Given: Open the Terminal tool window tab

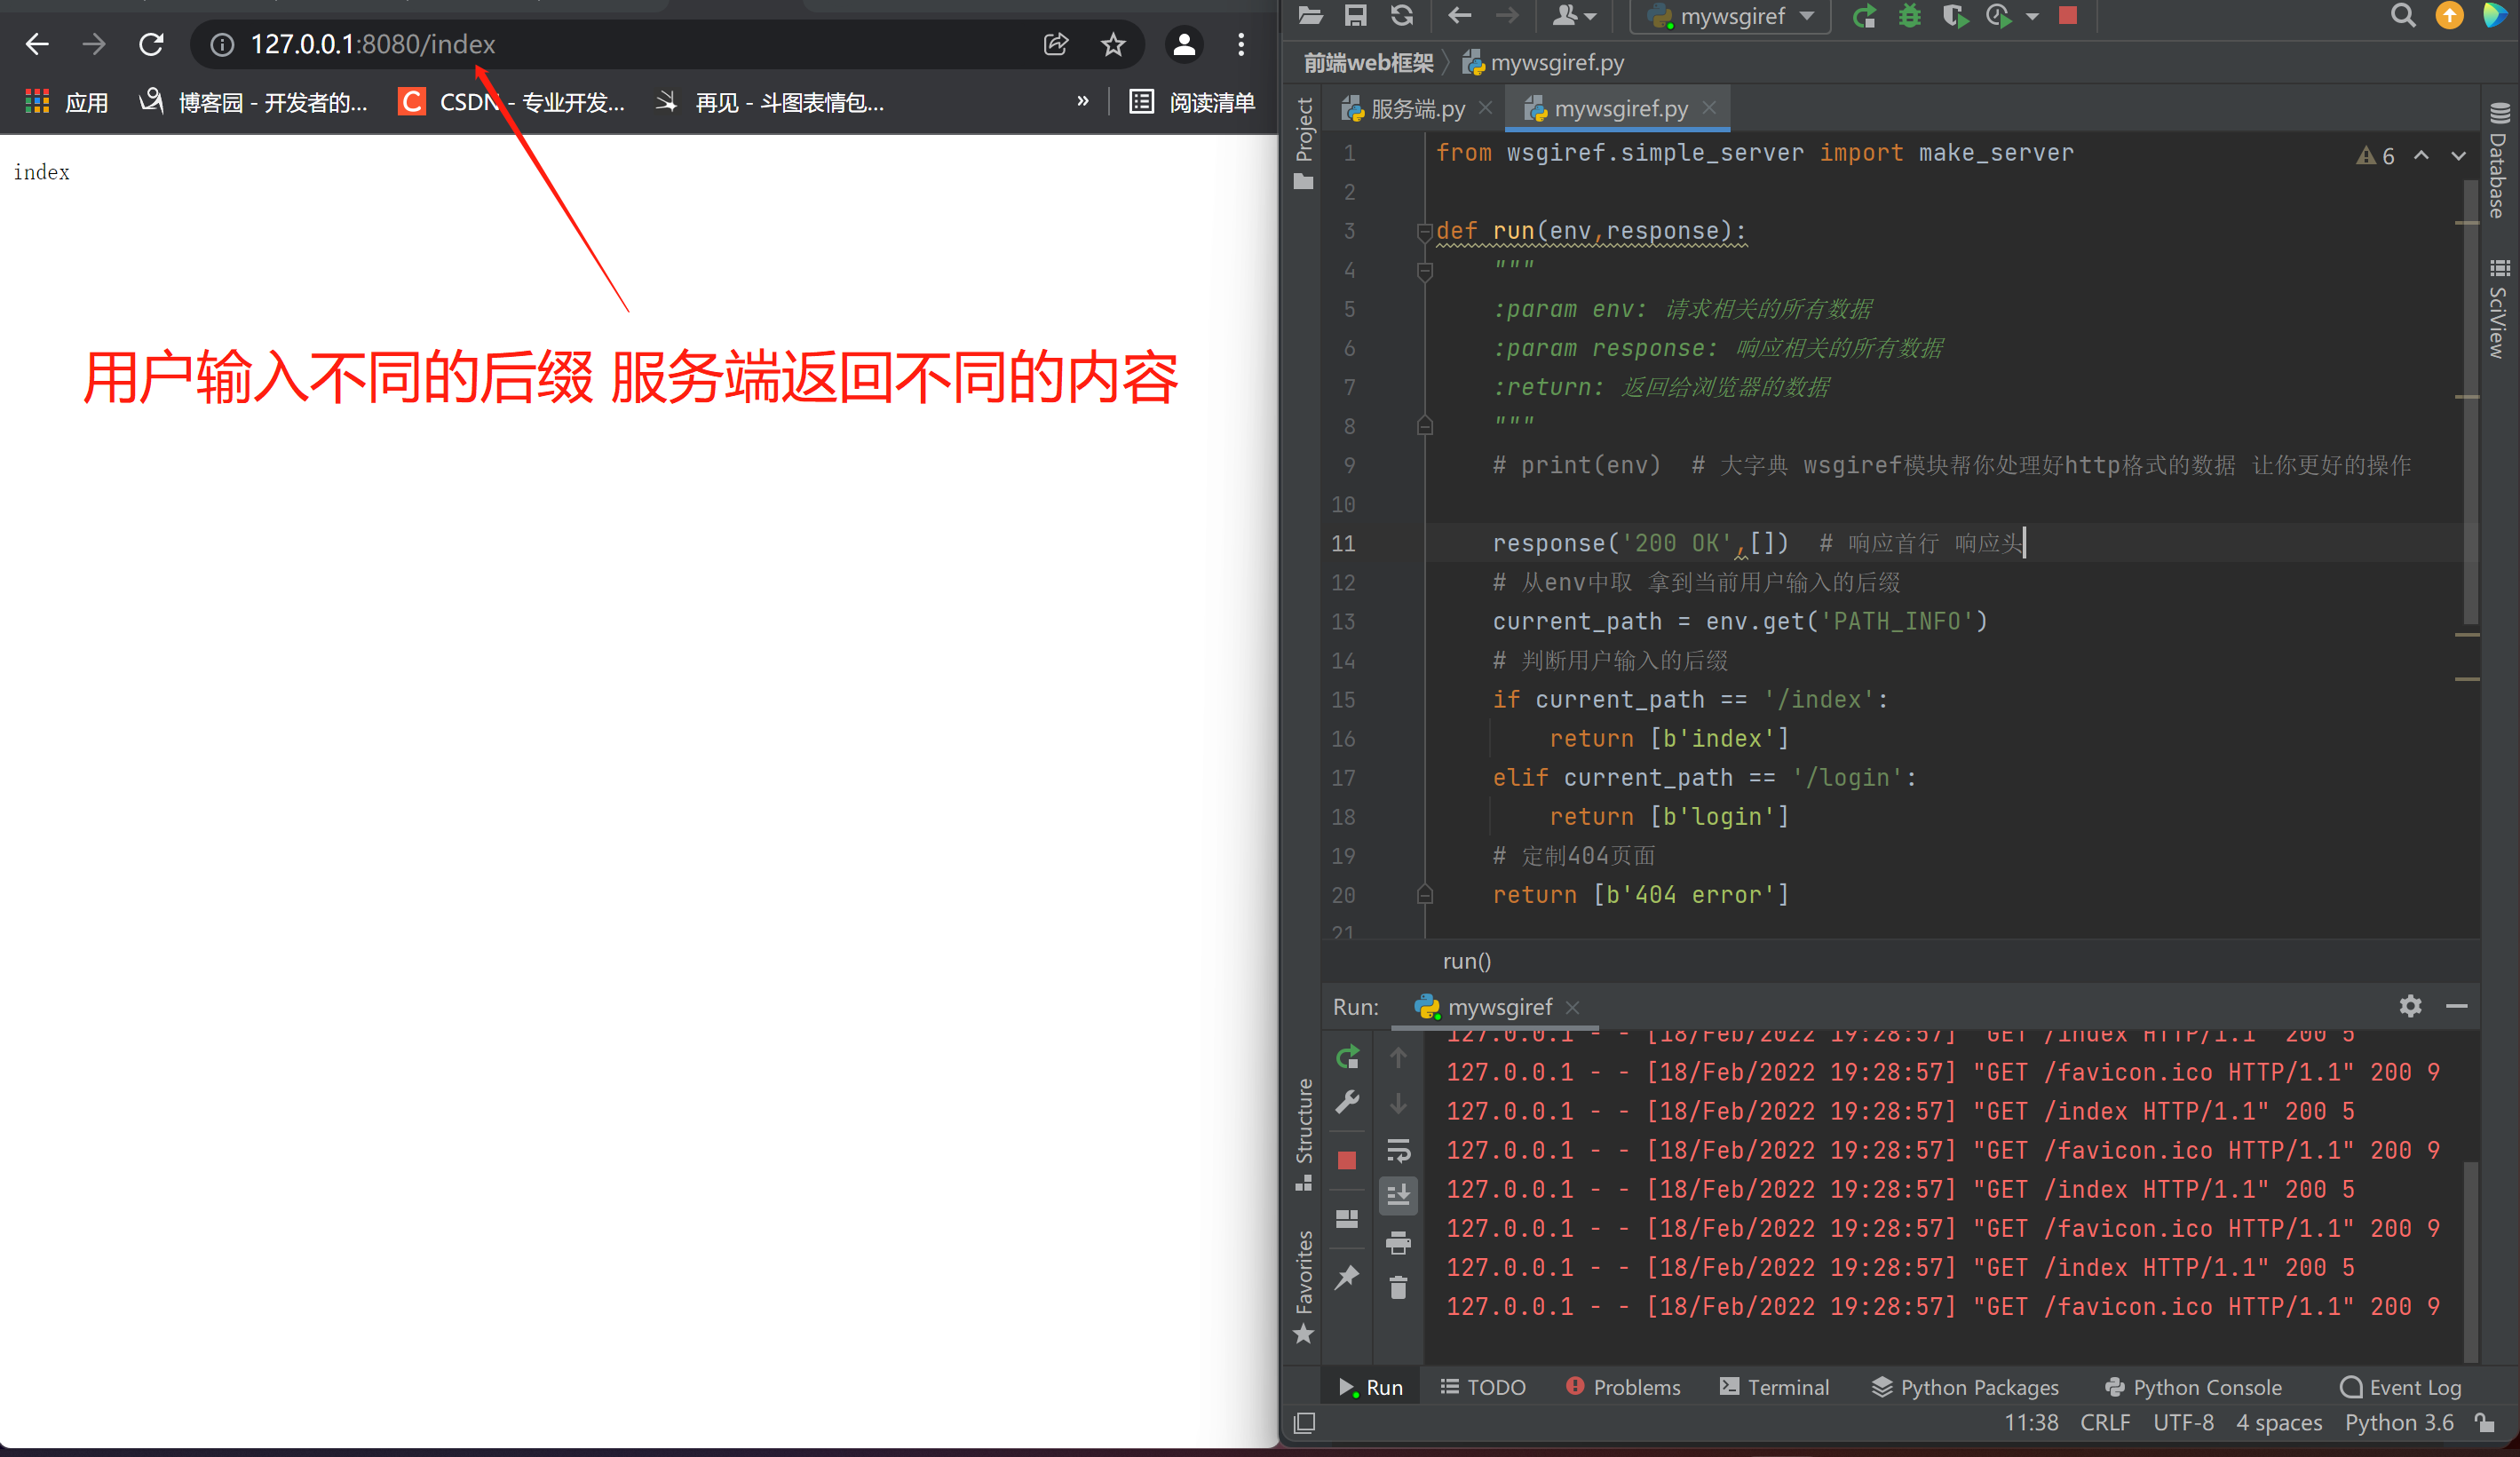Looking at the screenshot, I should point(1774,1387).
